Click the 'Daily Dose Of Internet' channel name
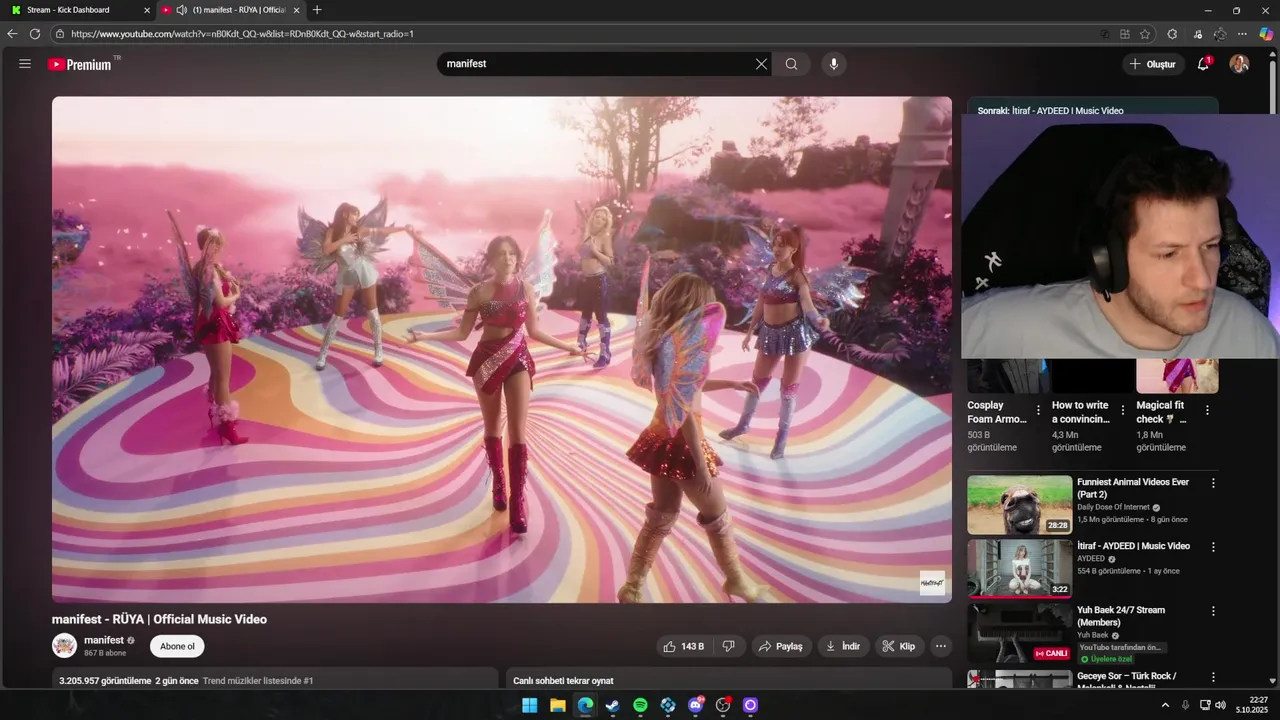Viewport: 1280px width, 720px height. pyautogui.click(x=1113, y=507)
